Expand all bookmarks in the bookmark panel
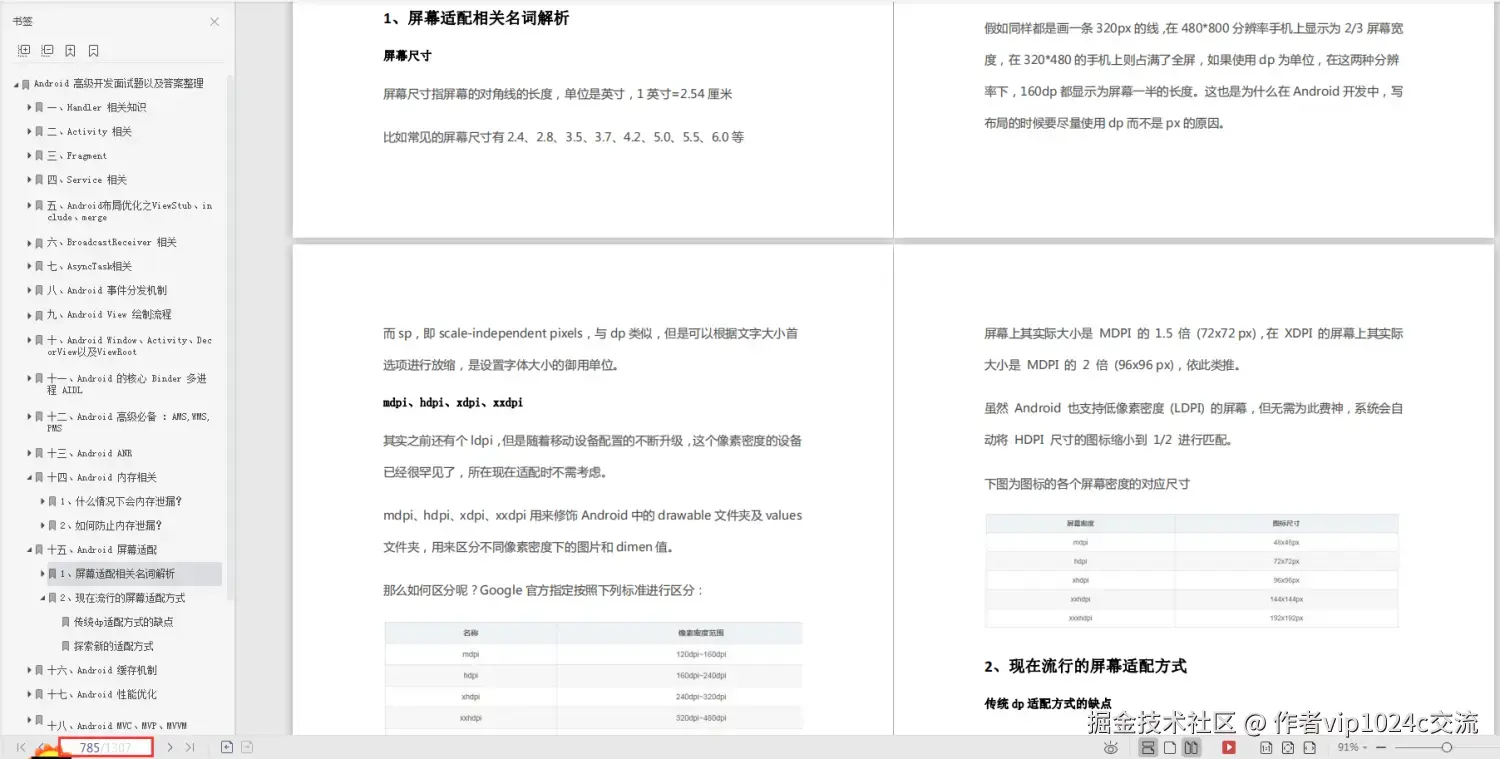 (x=24, y=50)
